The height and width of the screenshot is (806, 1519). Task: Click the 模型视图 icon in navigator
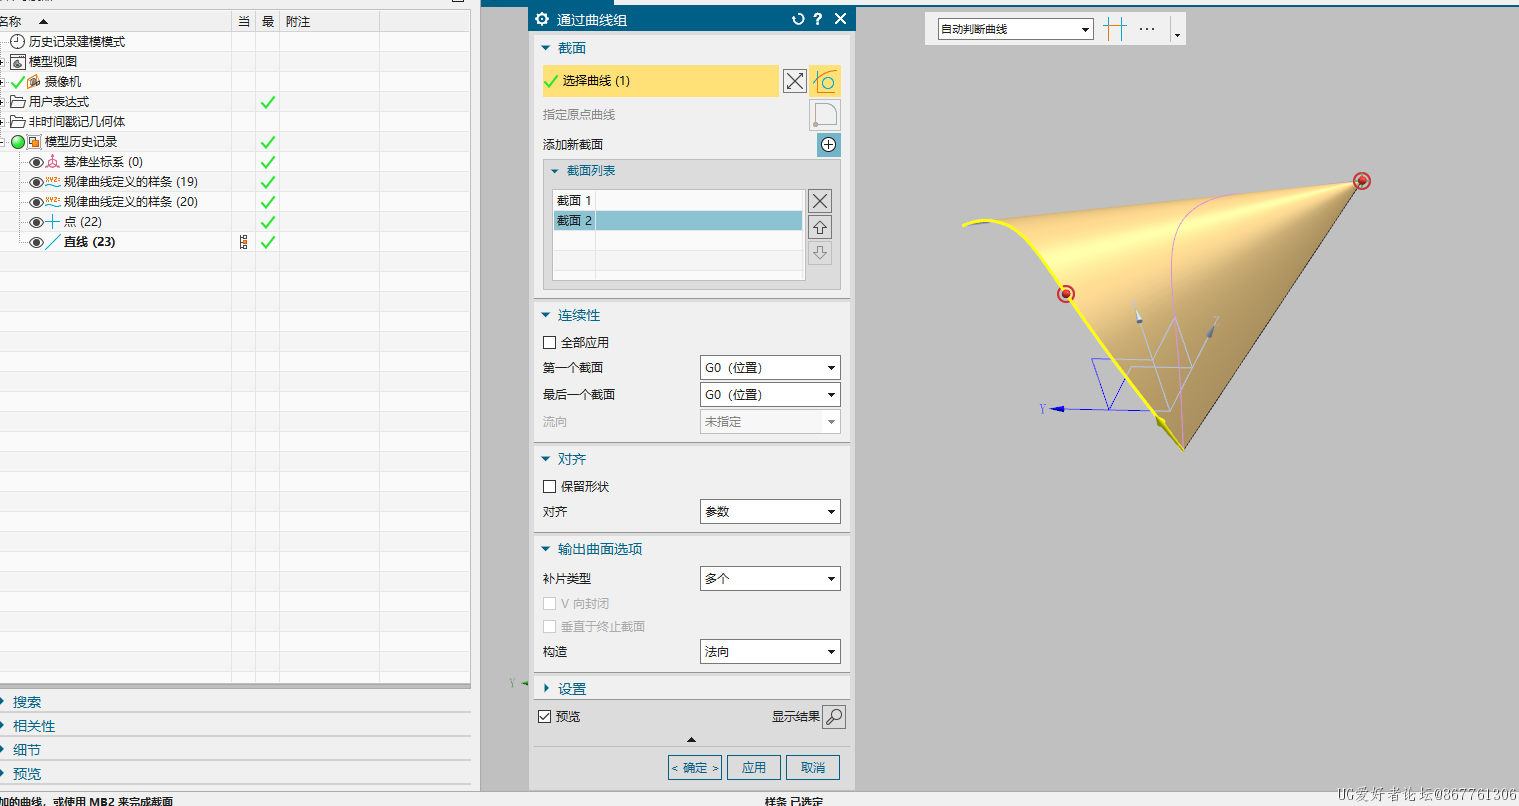pyautogui.click(x=17, y=62)
